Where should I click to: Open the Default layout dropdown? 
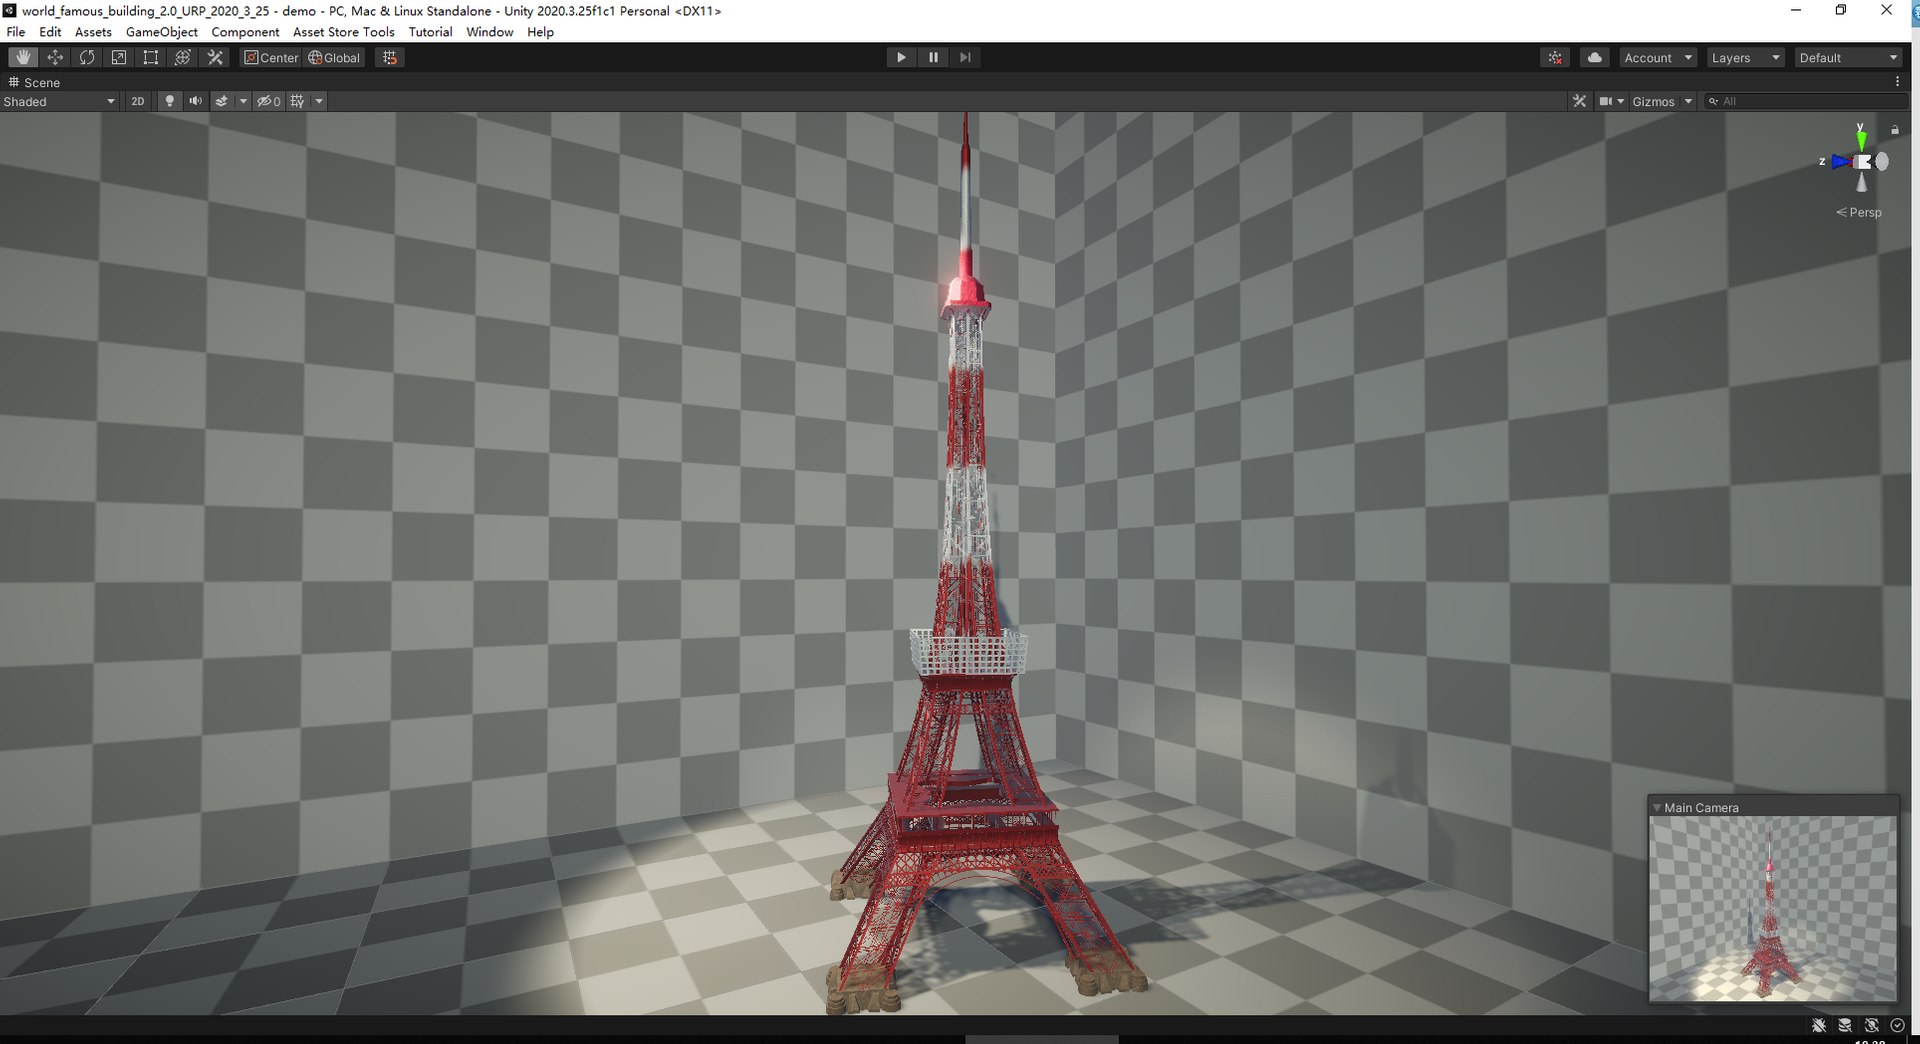pyautogui.click(x=1848, y=57)
